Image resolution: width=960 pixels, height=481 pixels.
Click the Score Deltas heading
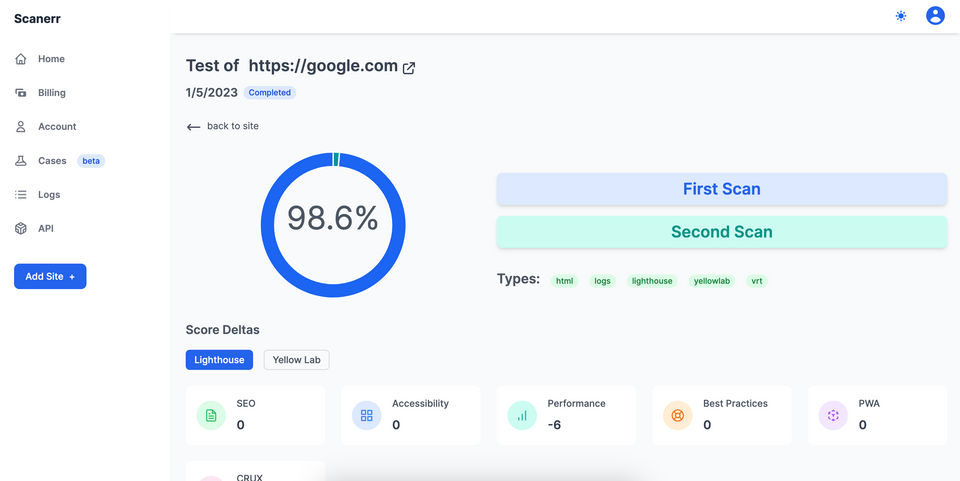[x=223, y=330]
